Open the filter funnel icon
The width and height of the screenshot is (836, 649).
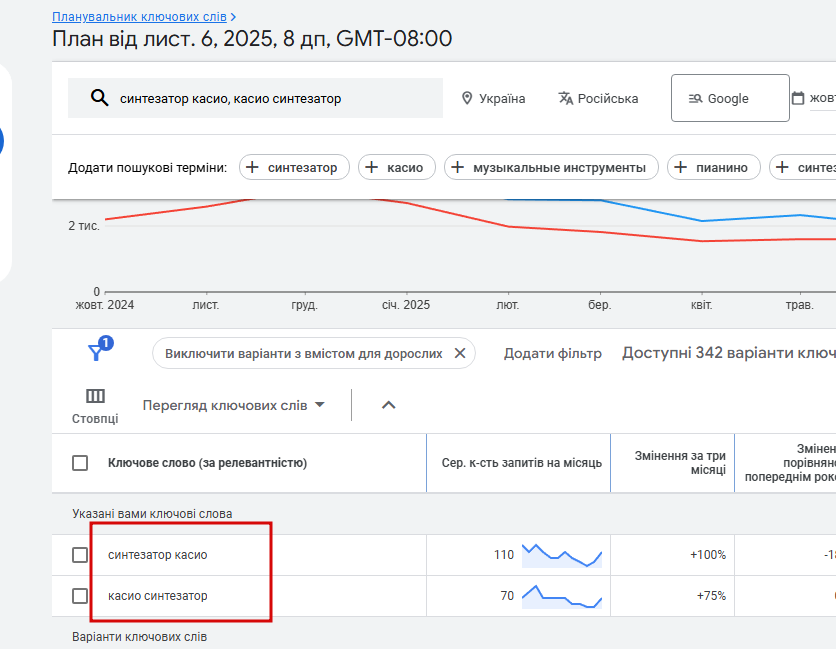97,351
